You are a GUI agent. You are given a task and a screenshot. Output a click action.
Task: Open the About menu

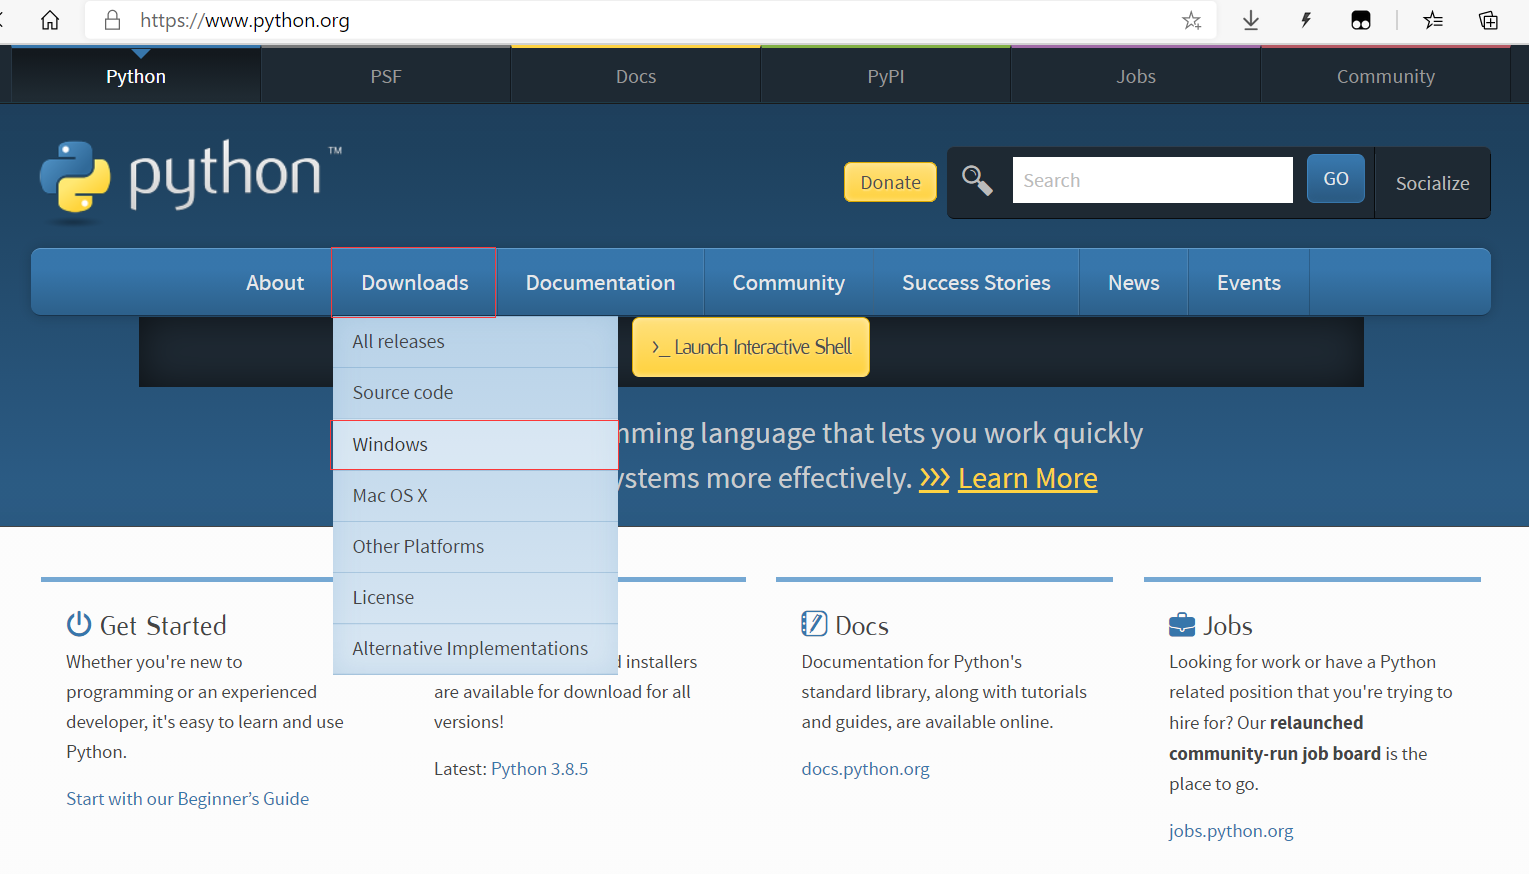tap(275, 283)
